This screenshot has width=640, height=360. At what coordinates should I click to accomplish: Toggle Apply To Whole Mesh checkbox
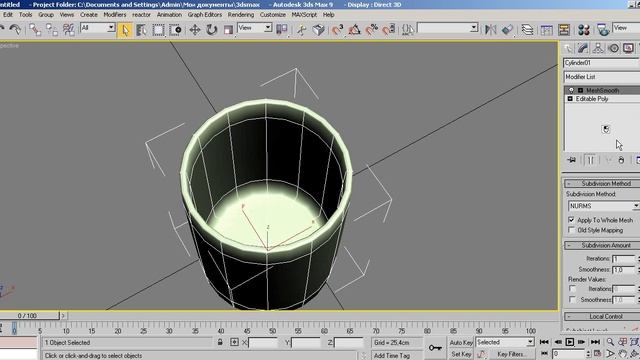coord(571,220)
